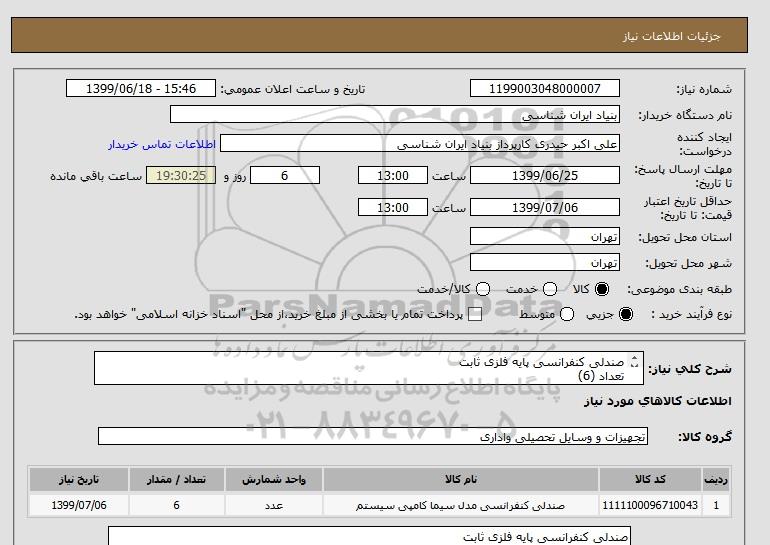Click the delivery province field تهران
This screenshot has height=545, width=770.
[545, 236]
